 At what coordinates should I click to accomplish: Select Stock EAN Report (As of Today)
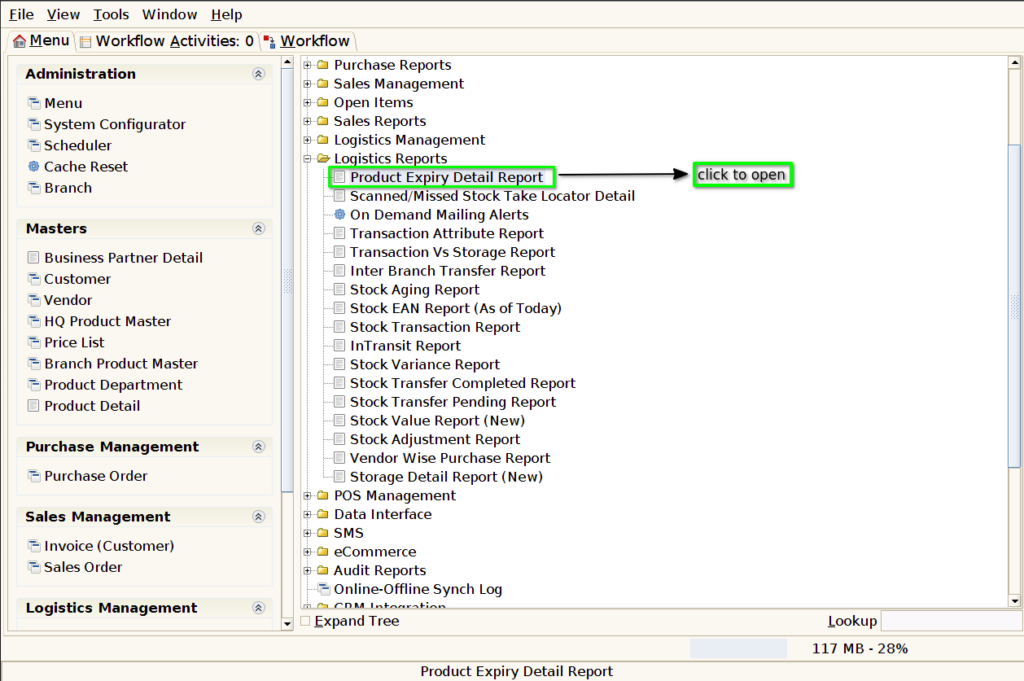click(x=455, y=308)
